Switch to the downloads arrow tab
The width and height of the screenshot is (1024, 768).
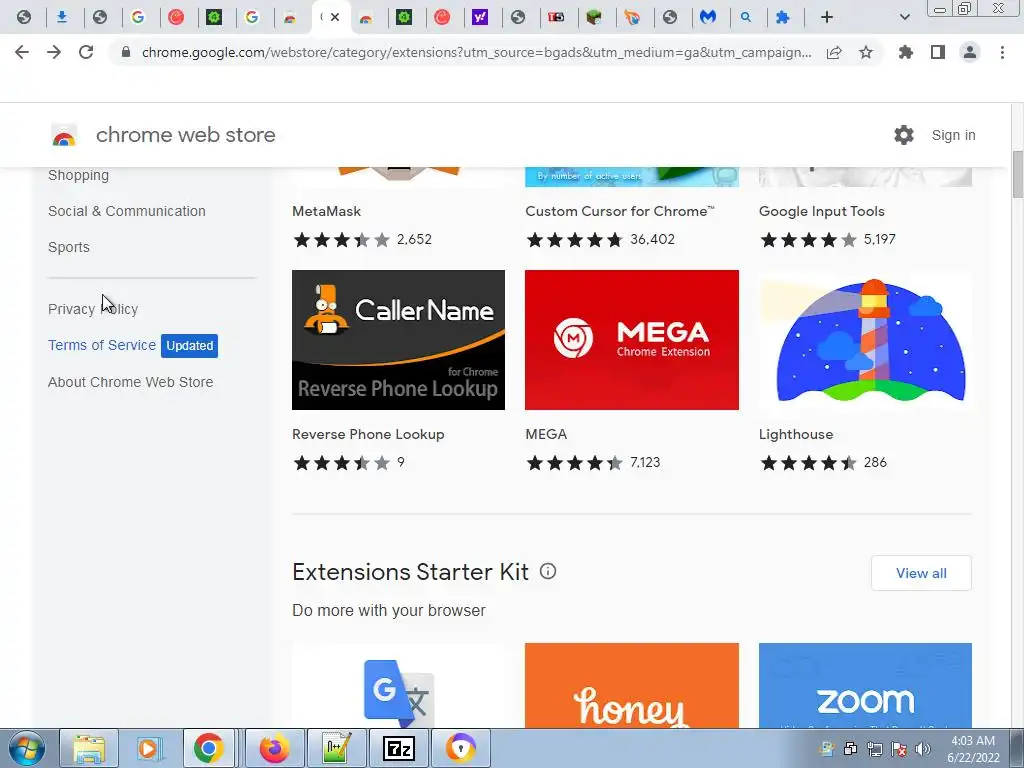pyautogui.click(x=62, y=18)
